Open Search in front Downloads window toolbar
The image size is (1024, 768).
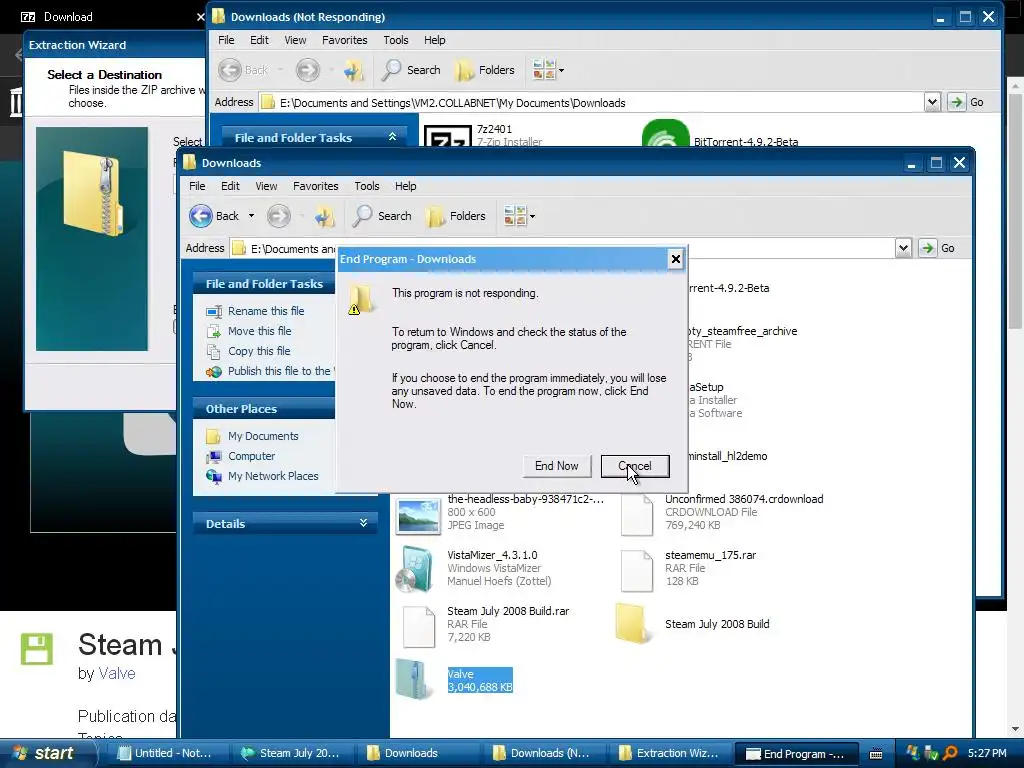382,216
